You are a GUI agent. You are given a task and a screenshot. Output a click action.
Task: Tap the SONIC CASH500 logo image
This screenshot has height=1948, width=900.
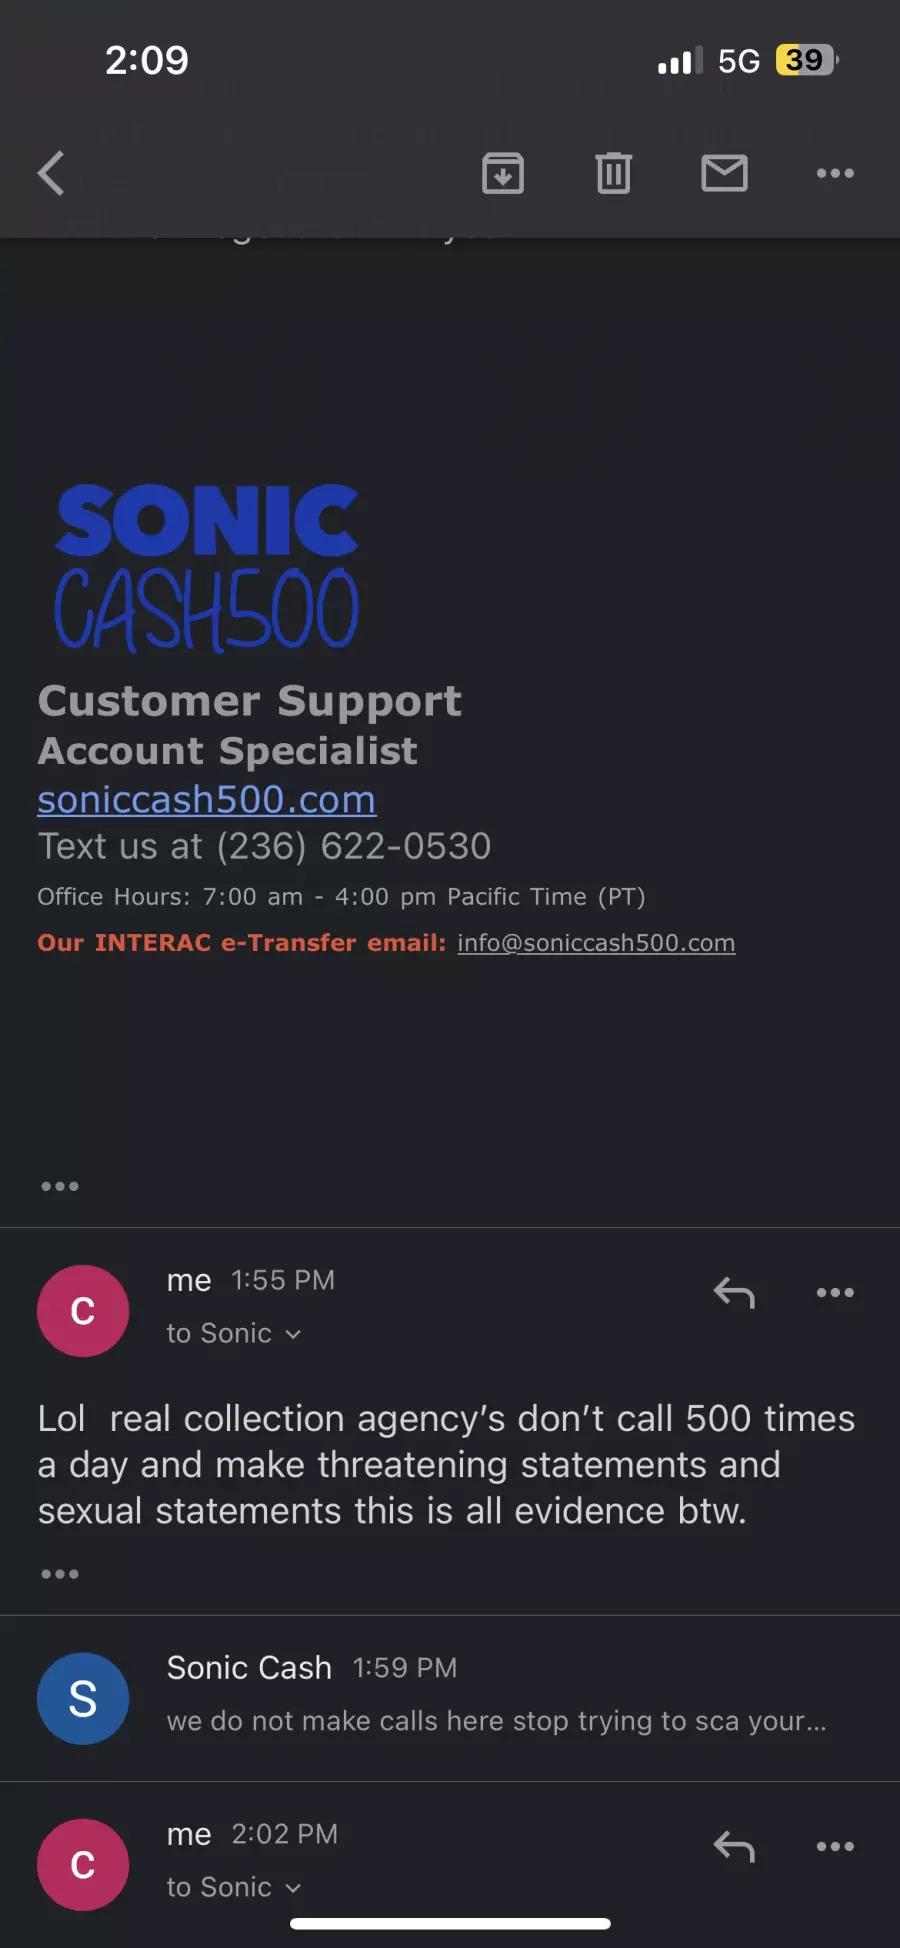[206, 567]
